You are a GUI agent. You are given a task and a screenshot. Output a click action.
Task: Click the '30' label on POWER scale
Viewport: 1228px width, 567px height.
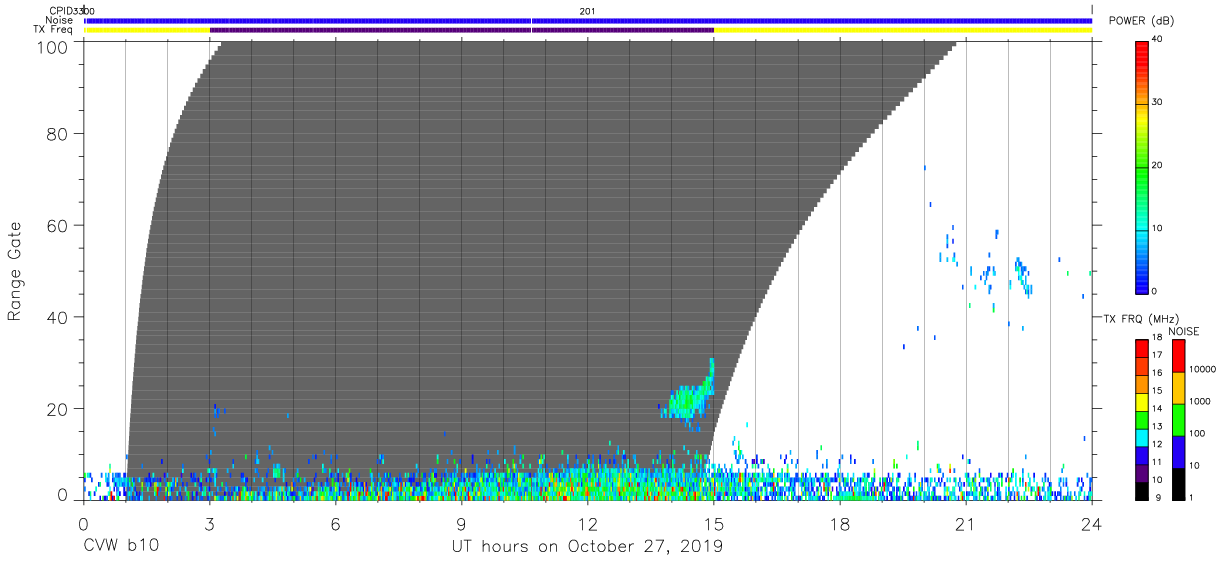click(x=1159, y=102)
